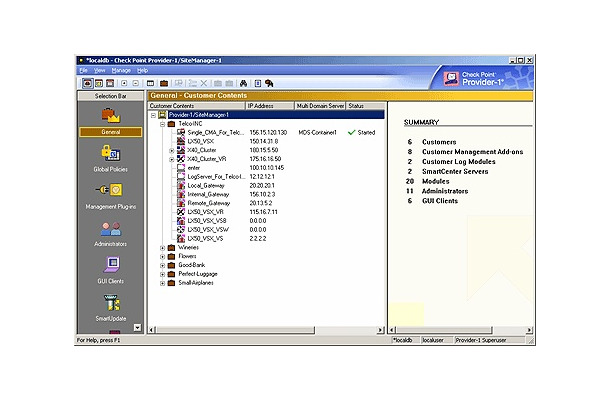Select the LX50_VSX_VS row
The height and width of the screenshot is (400, 610).
(205, 239)
